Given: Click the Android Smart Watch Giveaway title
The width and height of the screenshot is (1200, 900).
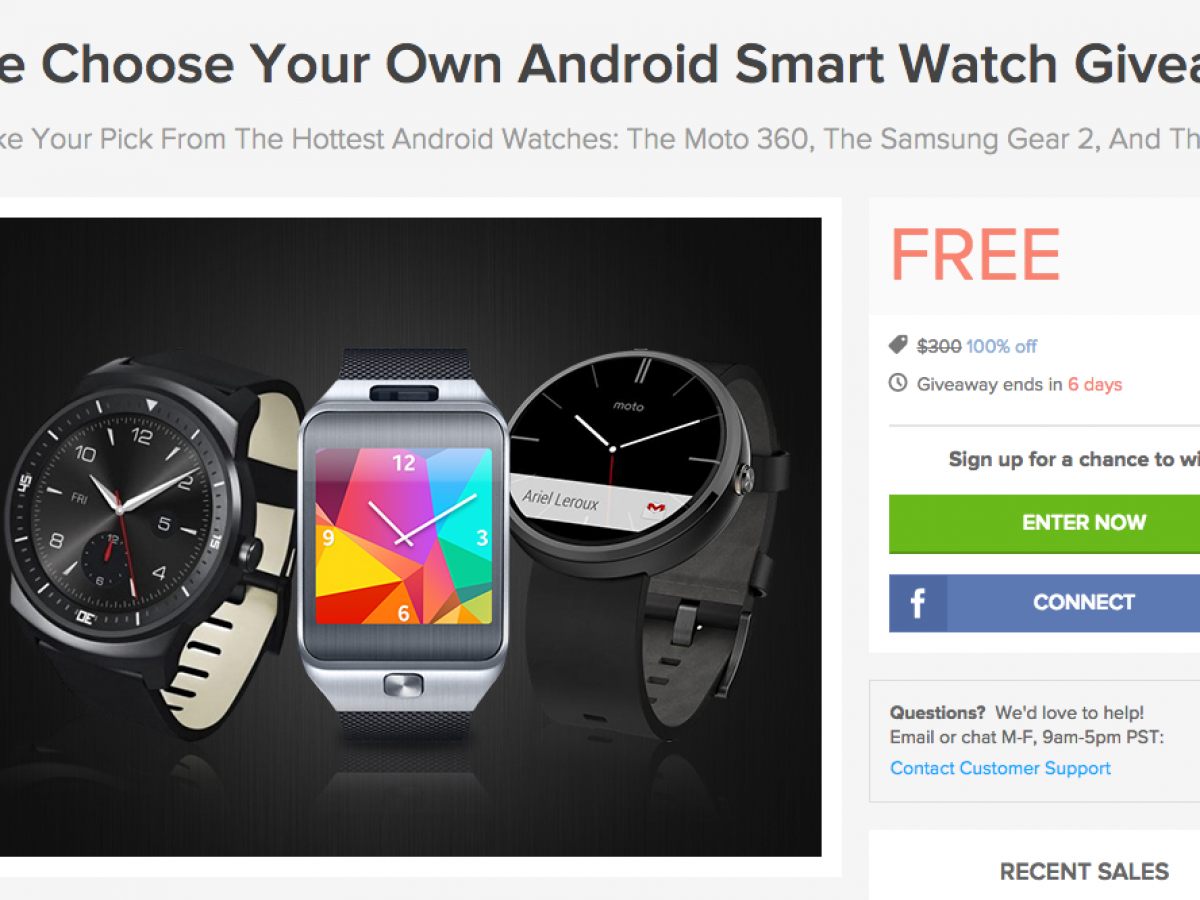Looking at the screenshot, I should pyautogui.click(x=600, y=64).
